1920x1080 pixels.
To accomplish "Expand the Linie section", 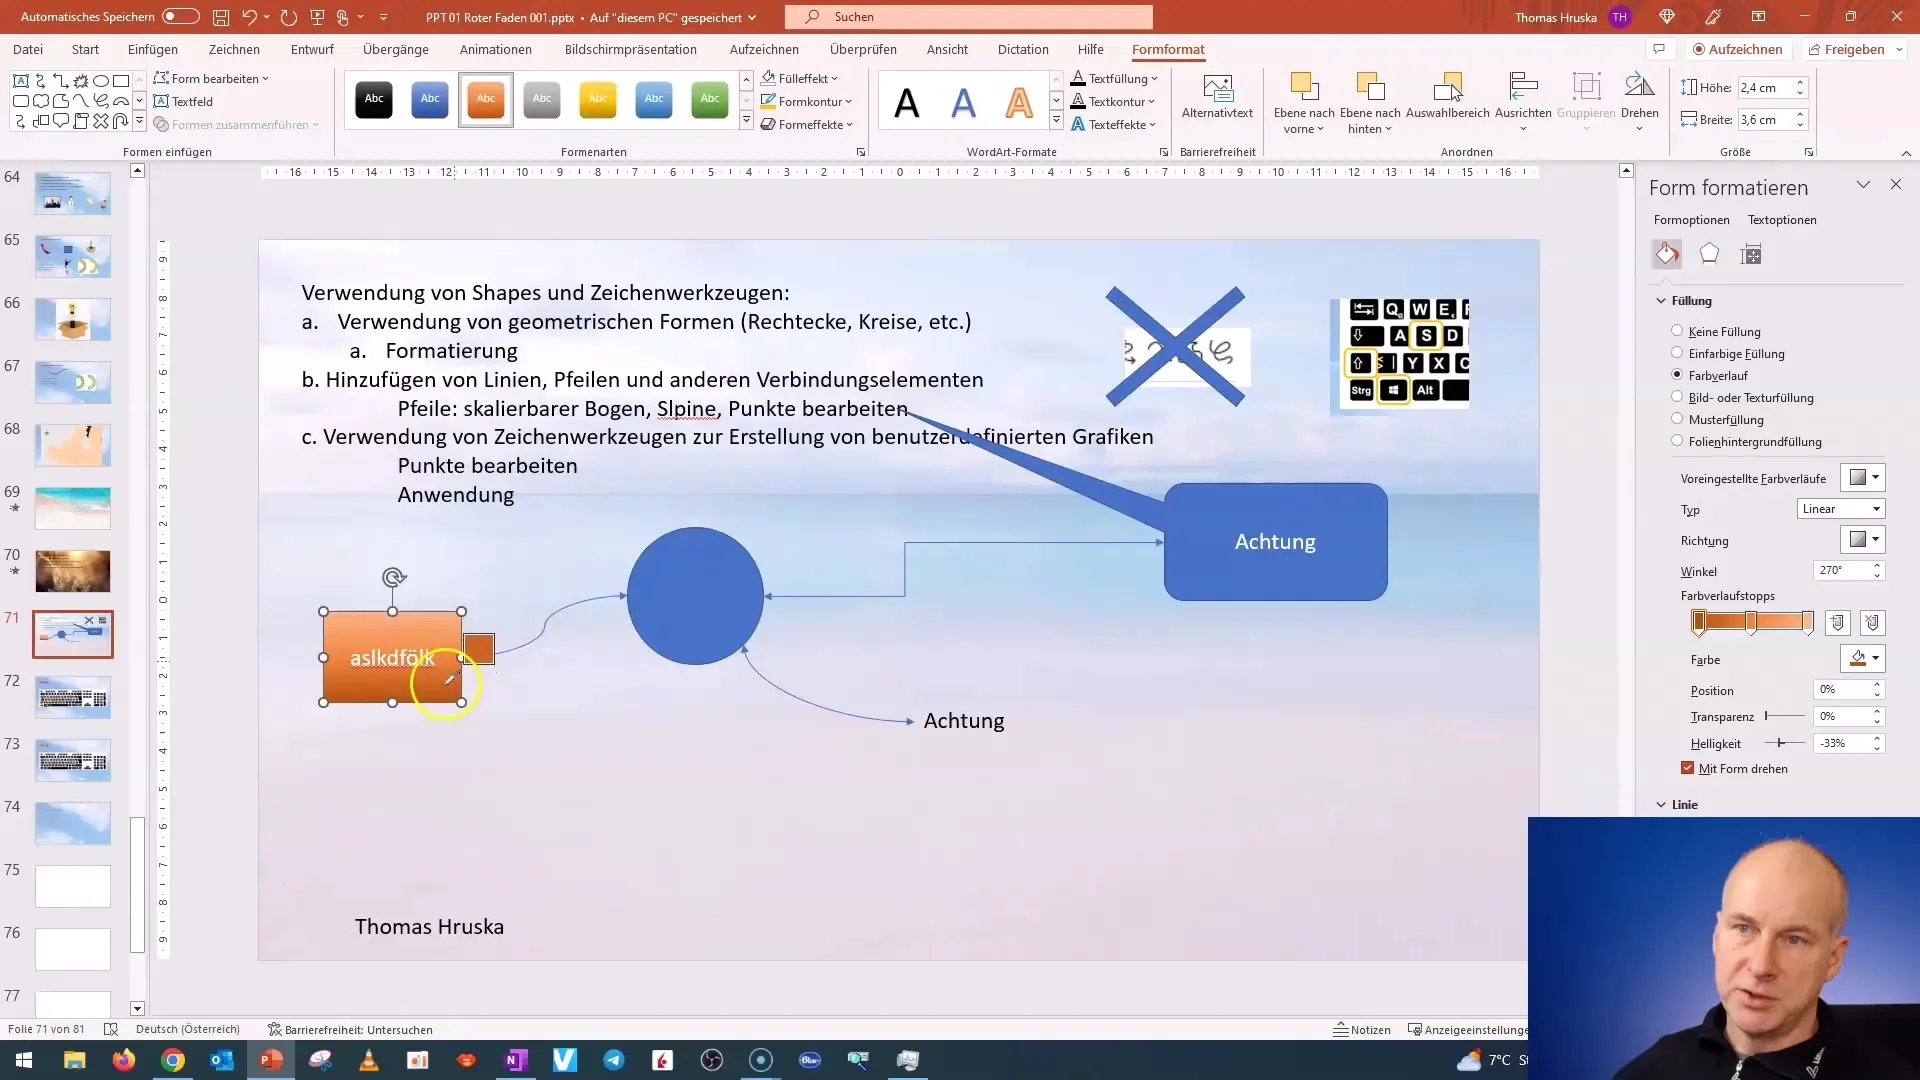I will pyautogui.click(x=1677, y=804).
